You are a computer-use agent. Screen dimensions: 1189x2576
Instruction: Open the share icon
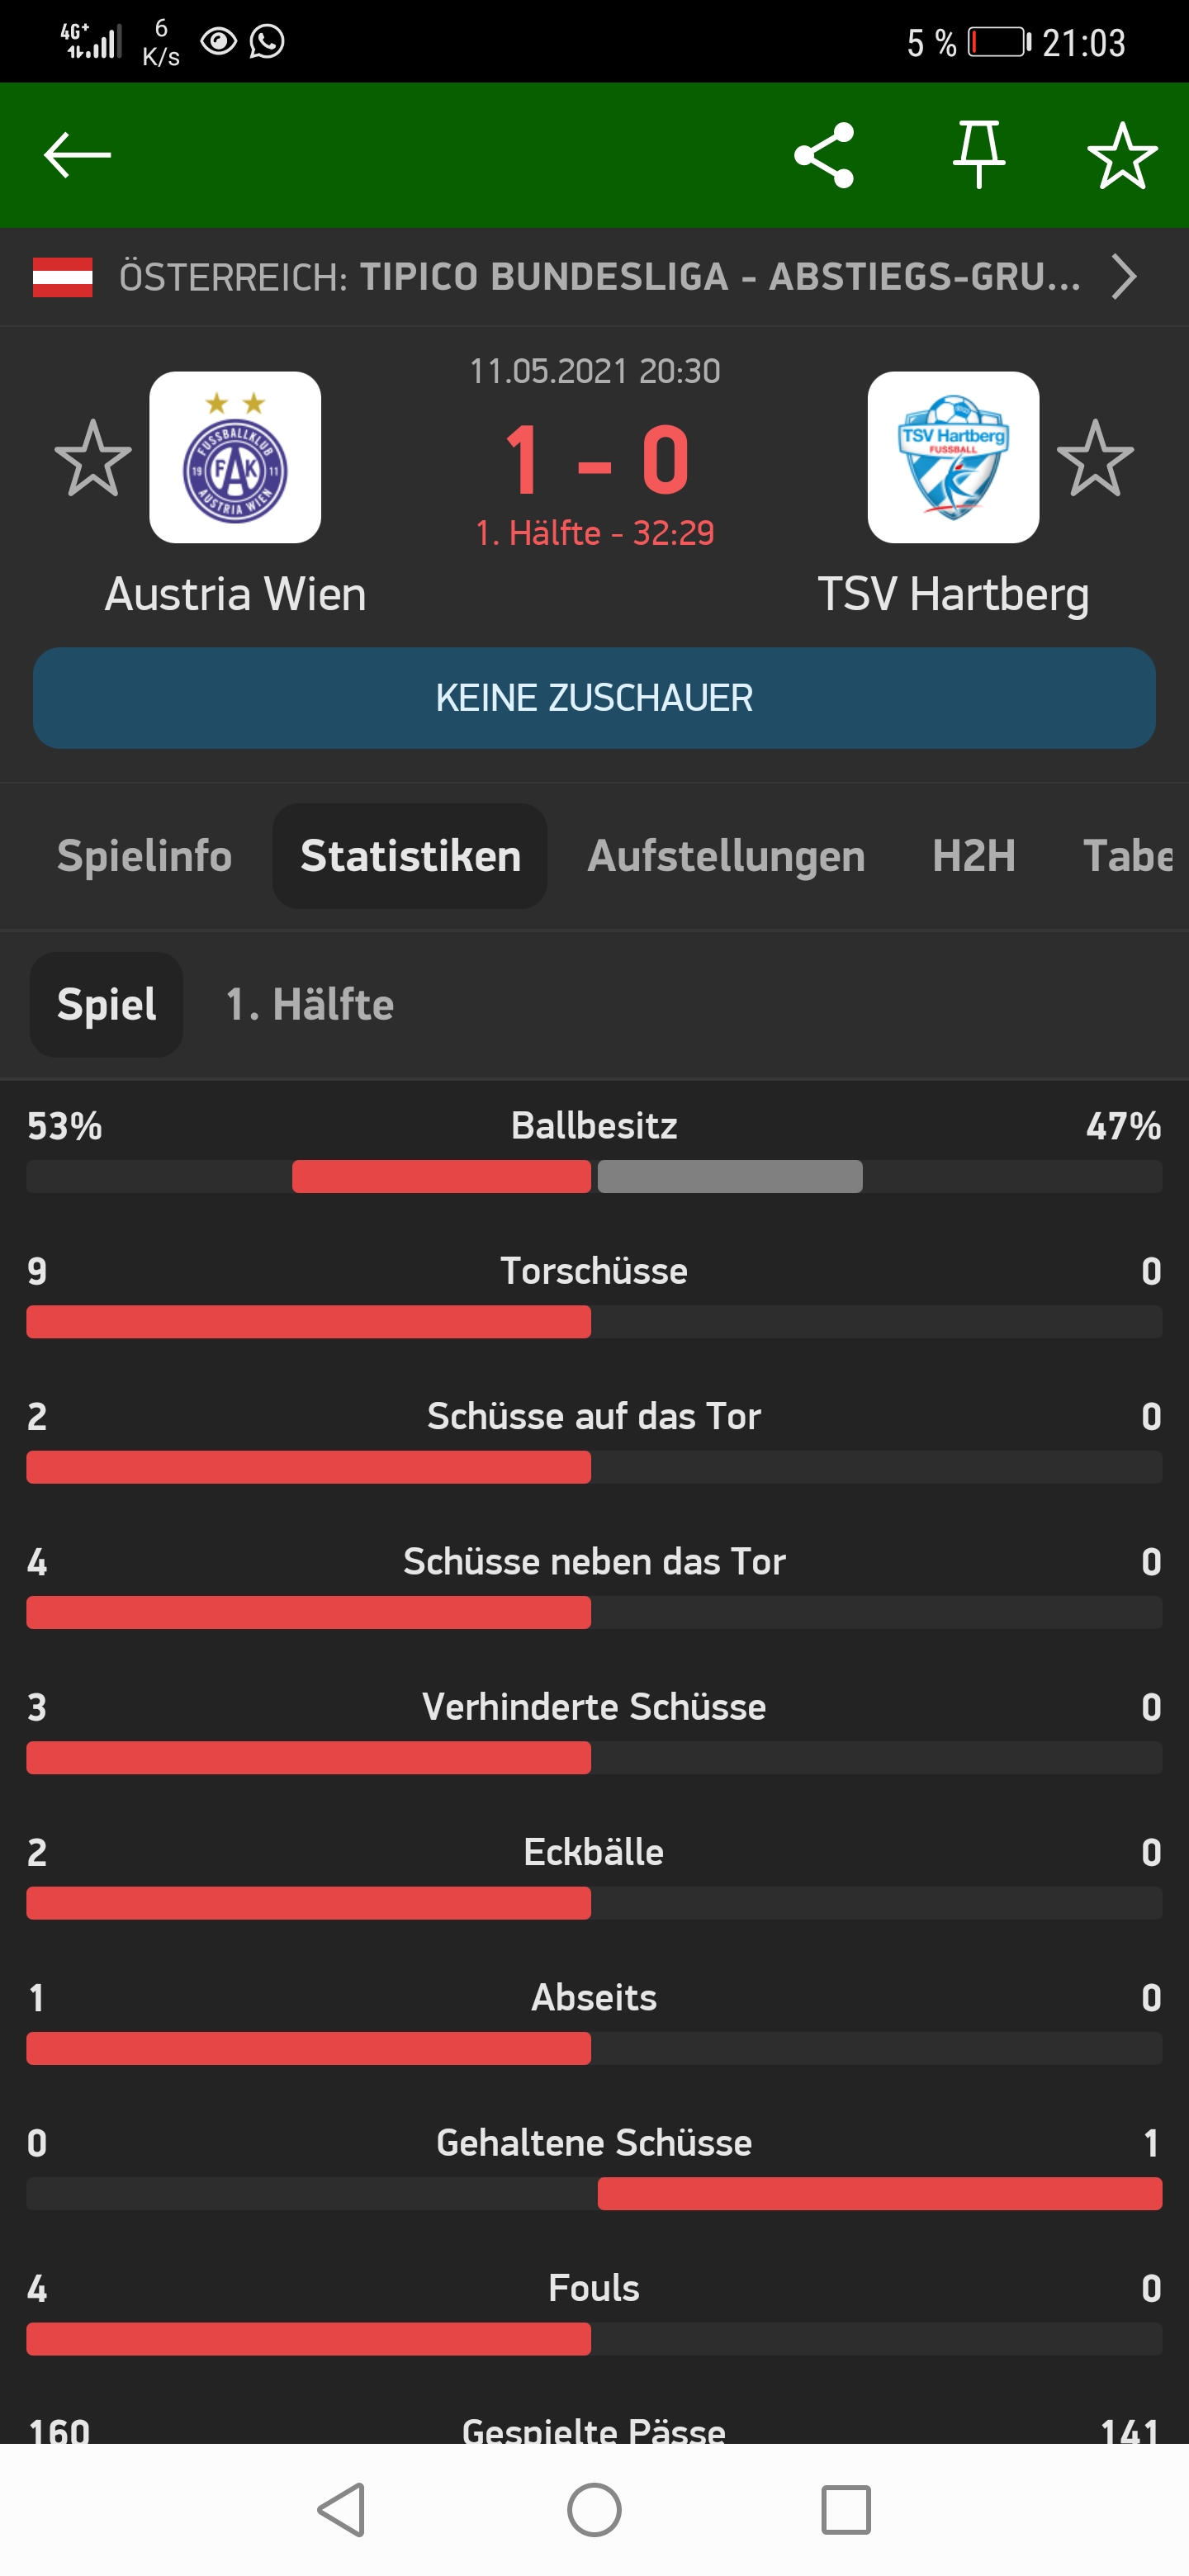pos(824,155)
